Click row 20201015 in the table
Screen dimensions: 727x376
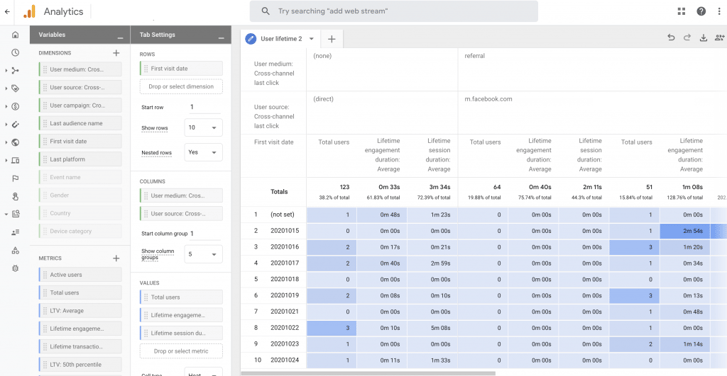tap(484, 231)
